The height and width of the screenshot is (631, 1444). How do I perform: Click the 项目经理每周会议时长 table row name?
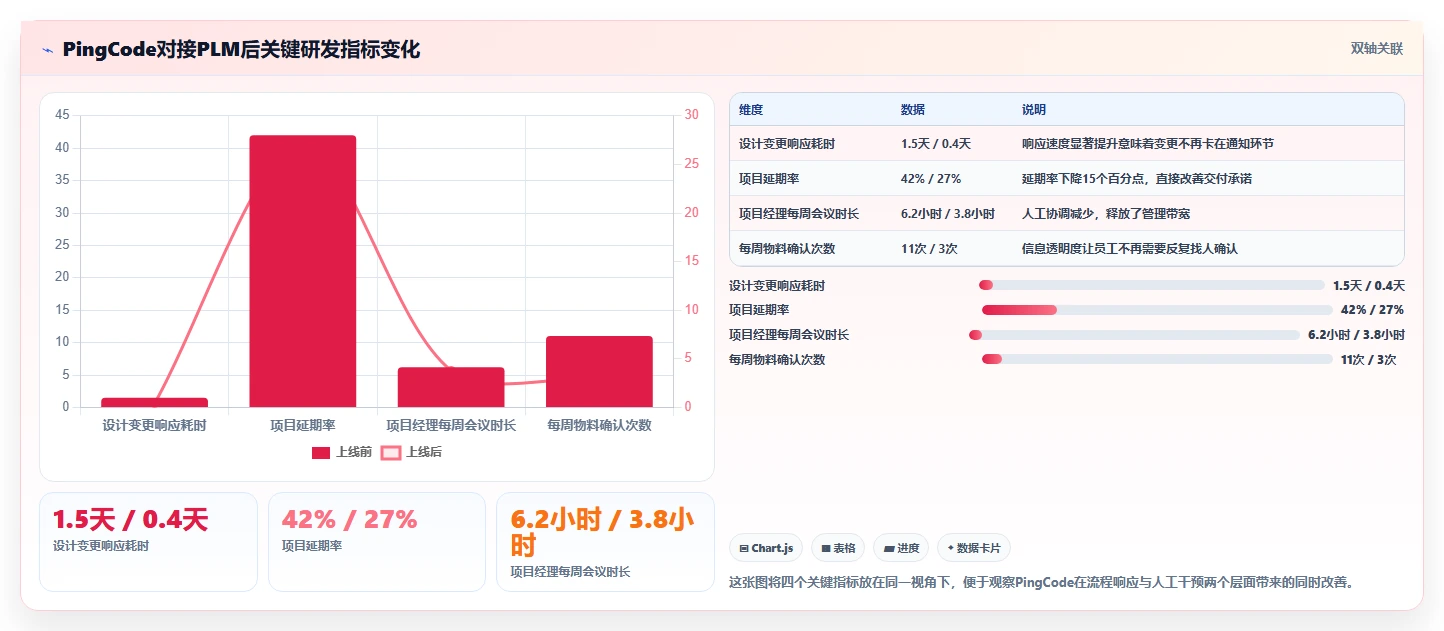(799, 213)
